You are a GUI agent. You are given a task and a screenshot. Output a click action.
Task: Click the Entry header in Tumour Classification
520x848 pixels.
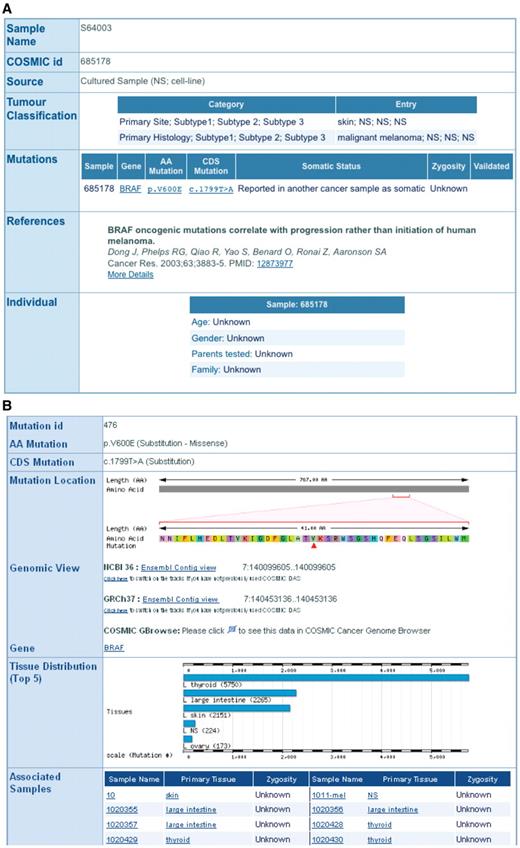coord(406,104)
